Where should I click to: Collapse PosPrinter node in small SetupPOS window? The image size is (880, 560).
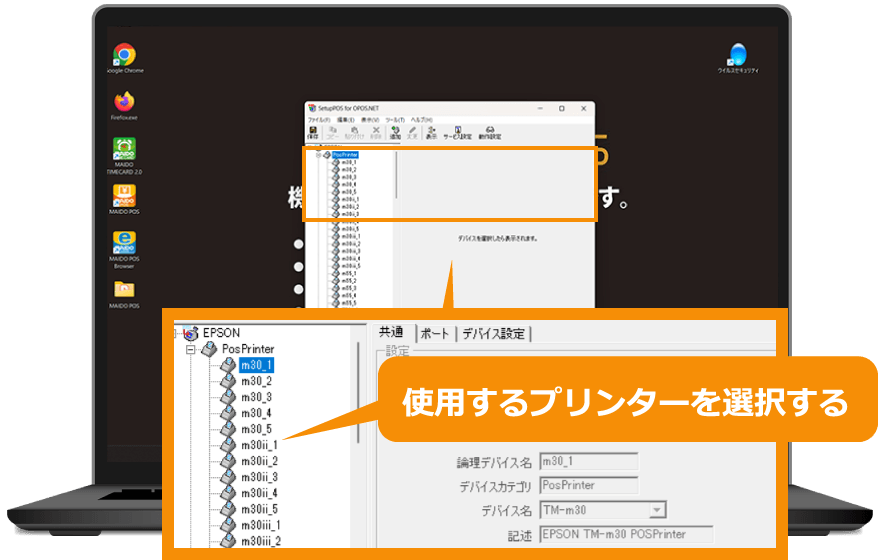(x=318, y=155)
